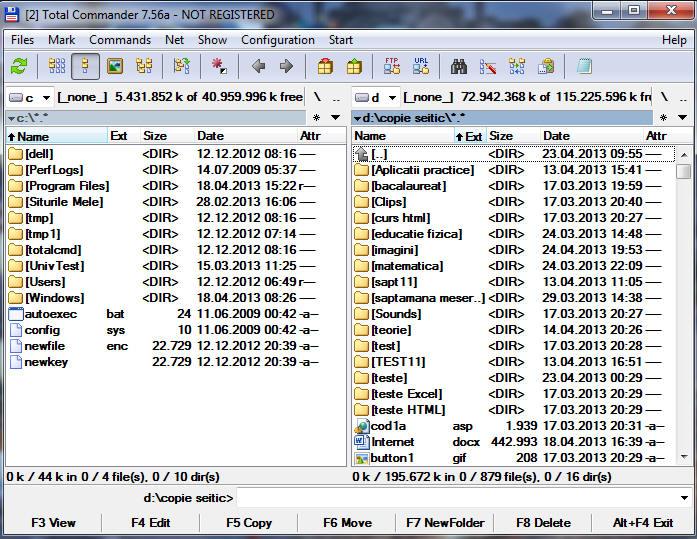
Task: Click the green Refresh icon in toolbar
Action: (x=18, y=67)
